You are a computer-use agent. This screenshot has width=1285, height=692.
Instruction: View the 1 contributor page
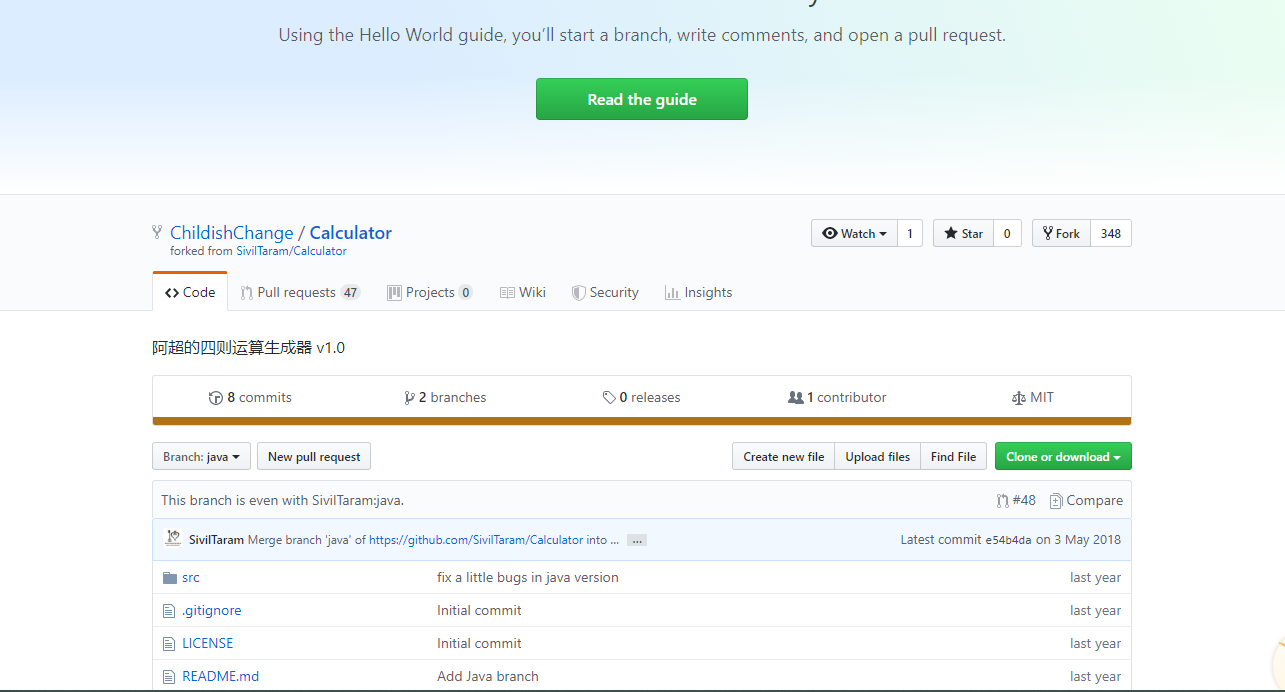tap(837, 397)
